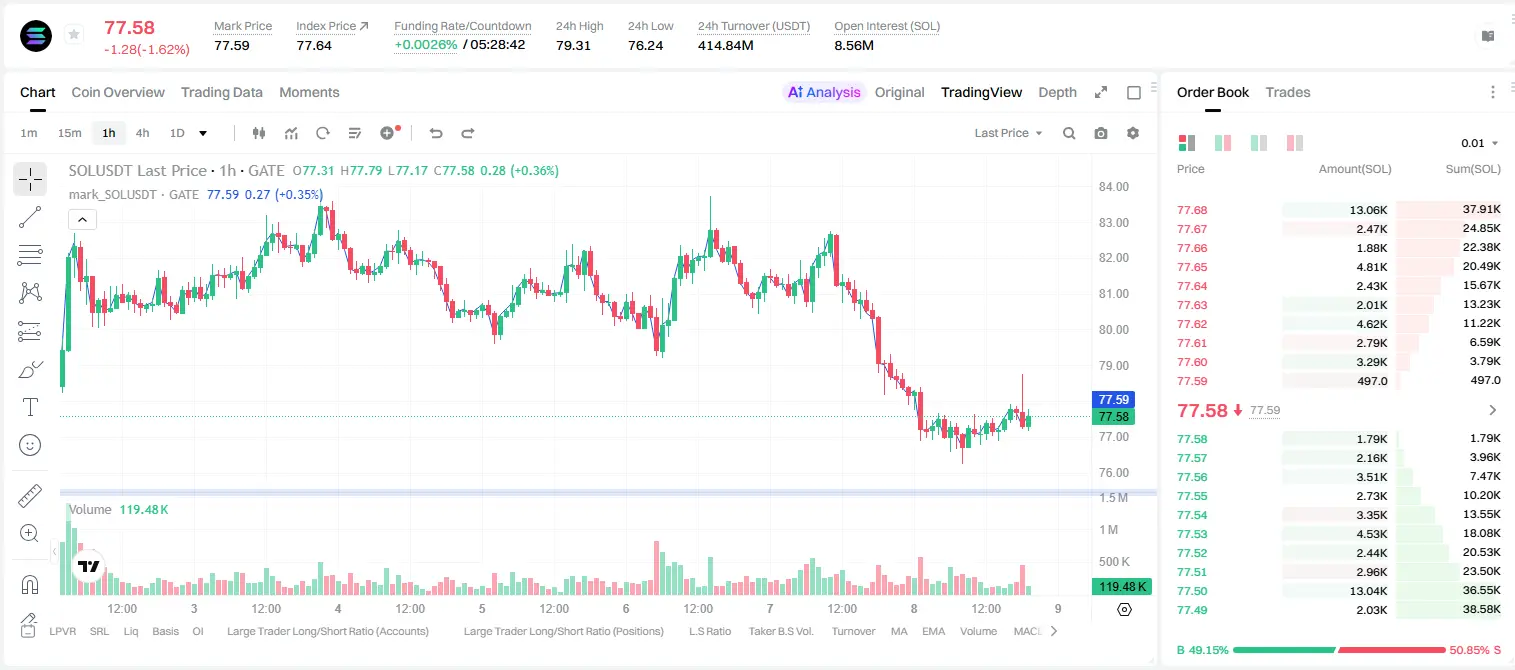1515x670 pixels.
Task: Select the 4h timeframe
Action: [x=142, y=133]
